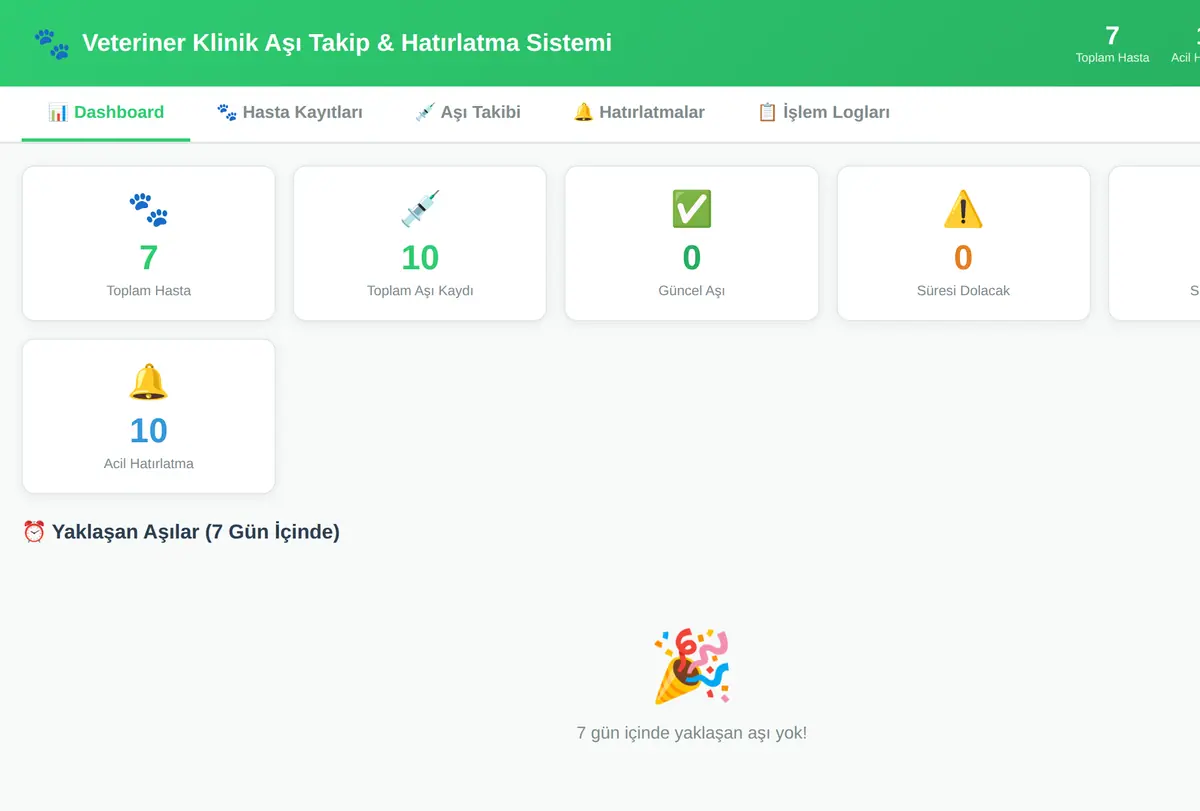Viewport: 1200px width, 811px height.
Task: Click the "7 gün içinde yaklaşan aşı yok!" message
Action: point(692,733)
